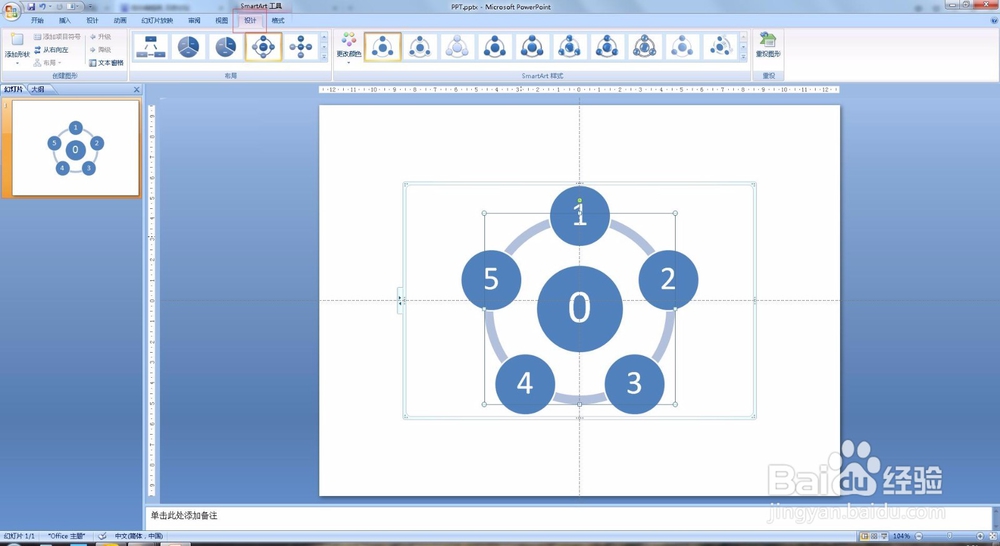Click 添加项目符号
This screenshot has width=1000, height=546.
57,37
